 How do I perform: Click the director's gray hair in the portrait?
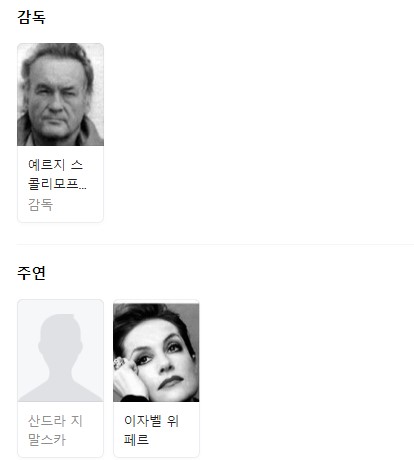[60, 53]
